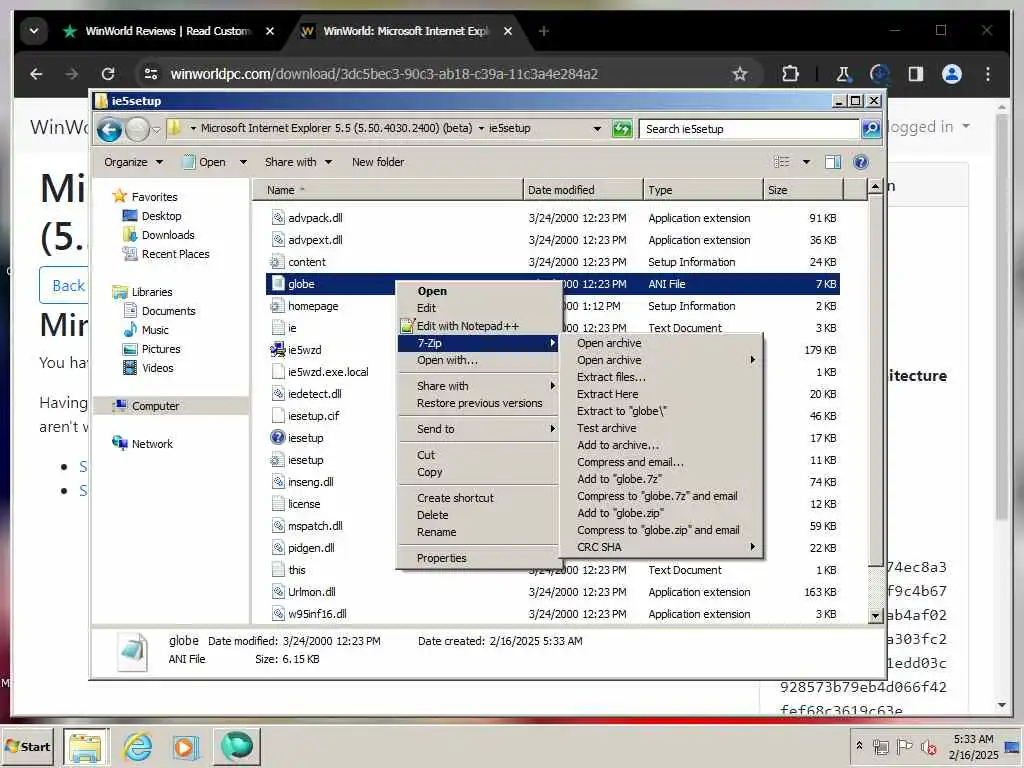The width and height of the screenshot is (1024, 768).
Task: Open the Start menu
Action: tap(27, 746)
